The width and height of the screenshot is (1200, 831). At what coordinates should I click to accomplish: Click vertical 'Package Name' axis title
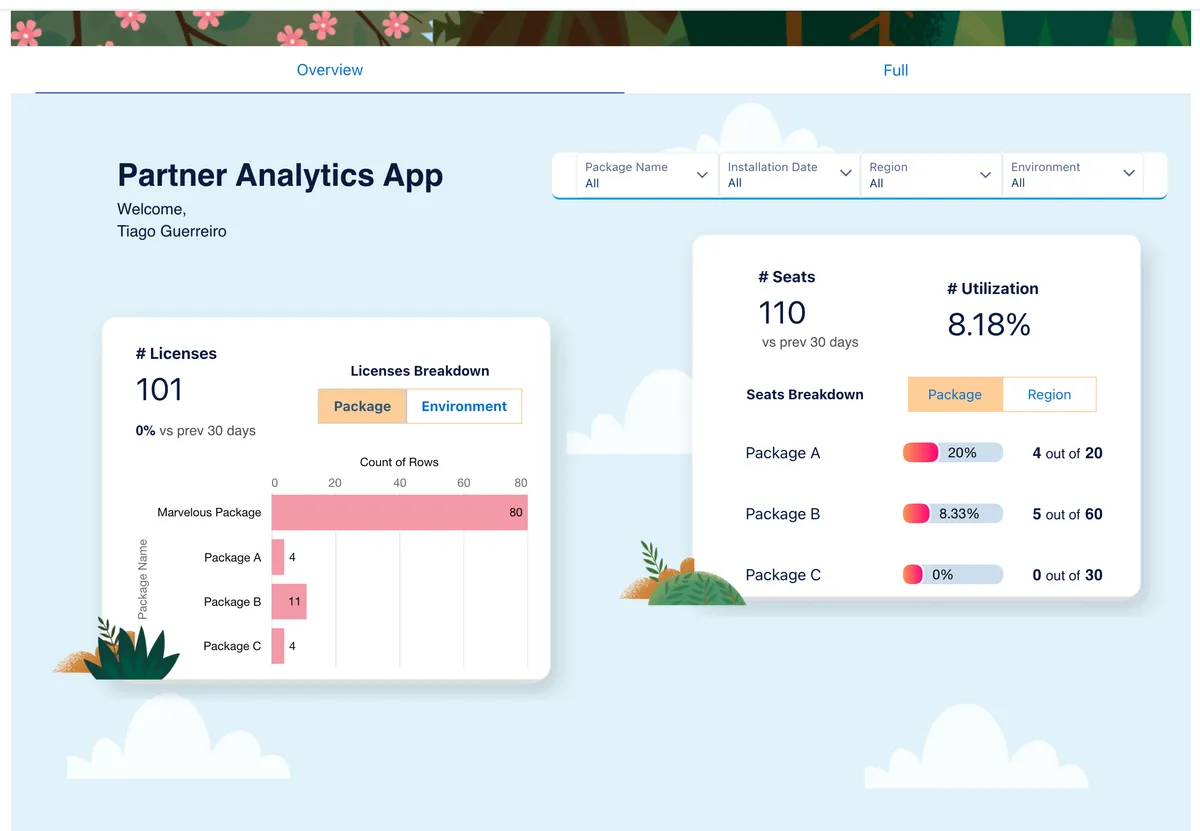point(143,579)
